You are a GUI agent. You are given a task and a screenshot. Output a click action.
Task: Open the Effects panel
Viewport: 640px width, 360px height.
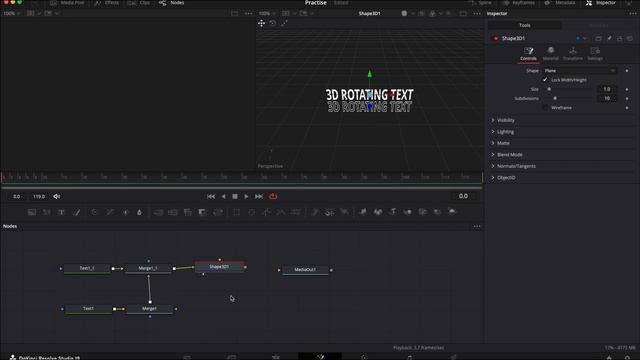pyautogui.click(x=107, y=3)
